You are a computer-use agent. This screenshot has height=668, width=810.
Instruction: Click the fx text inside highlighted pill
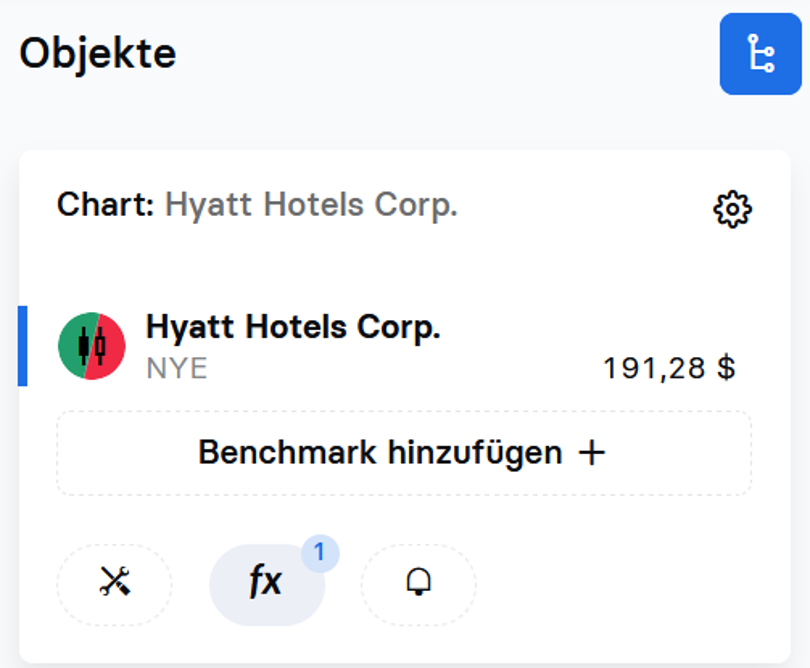click(266, 581)
